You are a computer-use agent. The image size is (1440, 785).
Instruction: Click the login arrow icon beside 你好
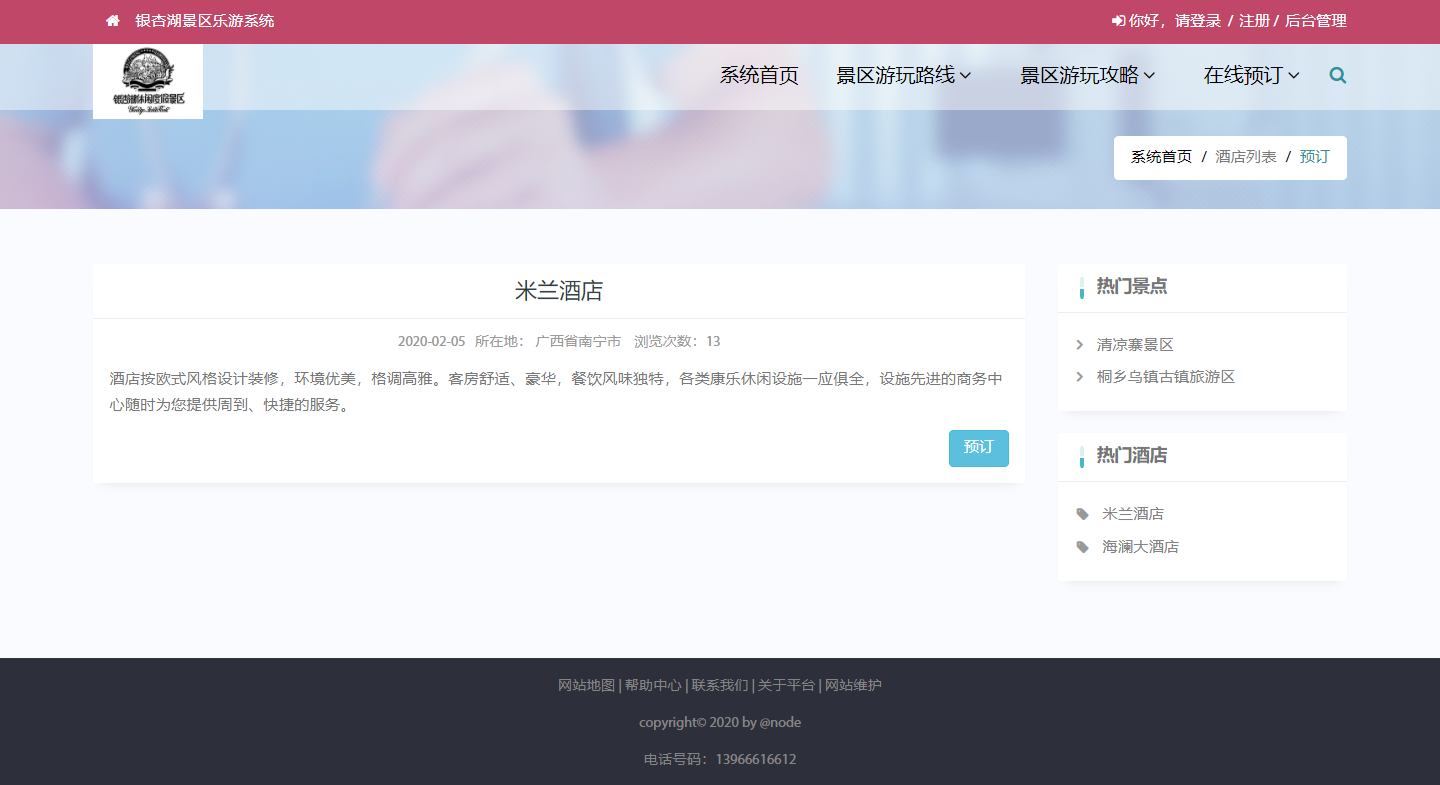(1117, 21)
